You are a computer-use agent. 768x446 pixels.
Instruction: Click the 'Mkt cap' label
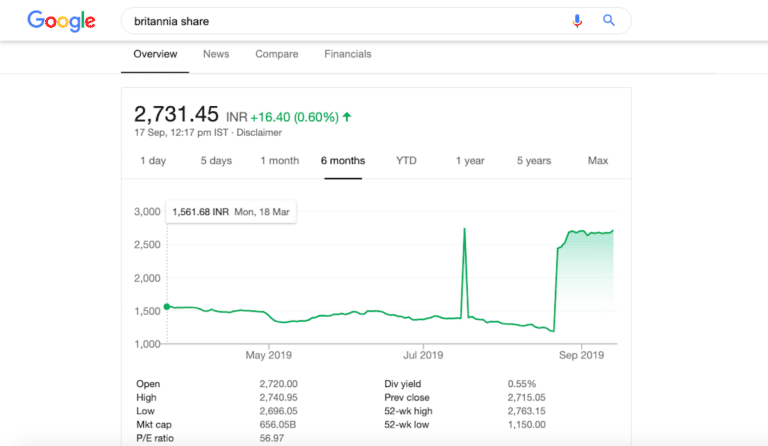pyautogui.click(x=154, y=424)
